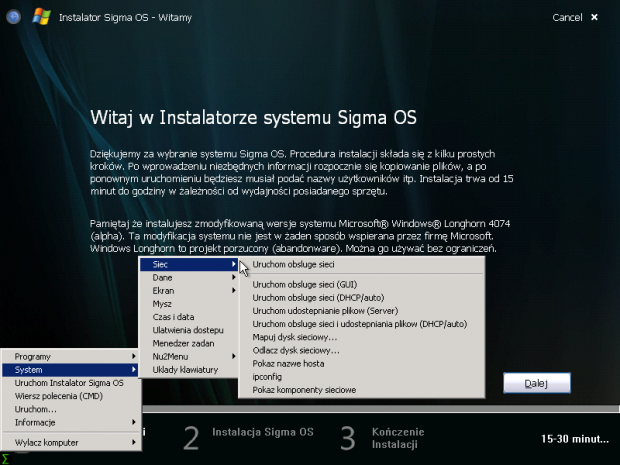Open the Programy submenu
The height and width of the screenshot is (465, 620).
(71, 357)
